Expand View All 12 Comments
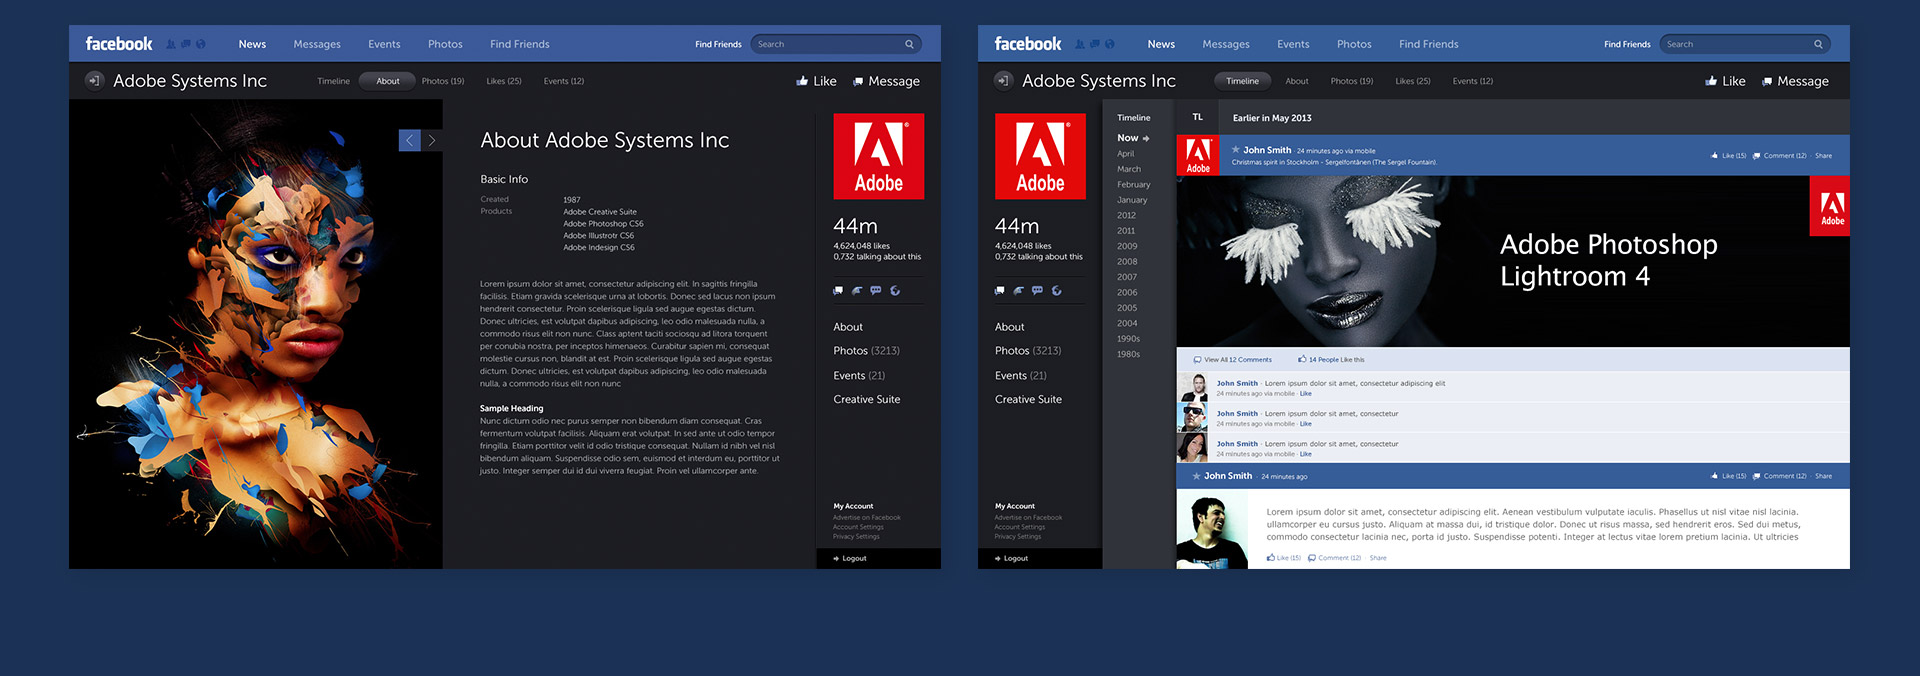The height and width of the screenshot is (676, 1920). 1237,360
